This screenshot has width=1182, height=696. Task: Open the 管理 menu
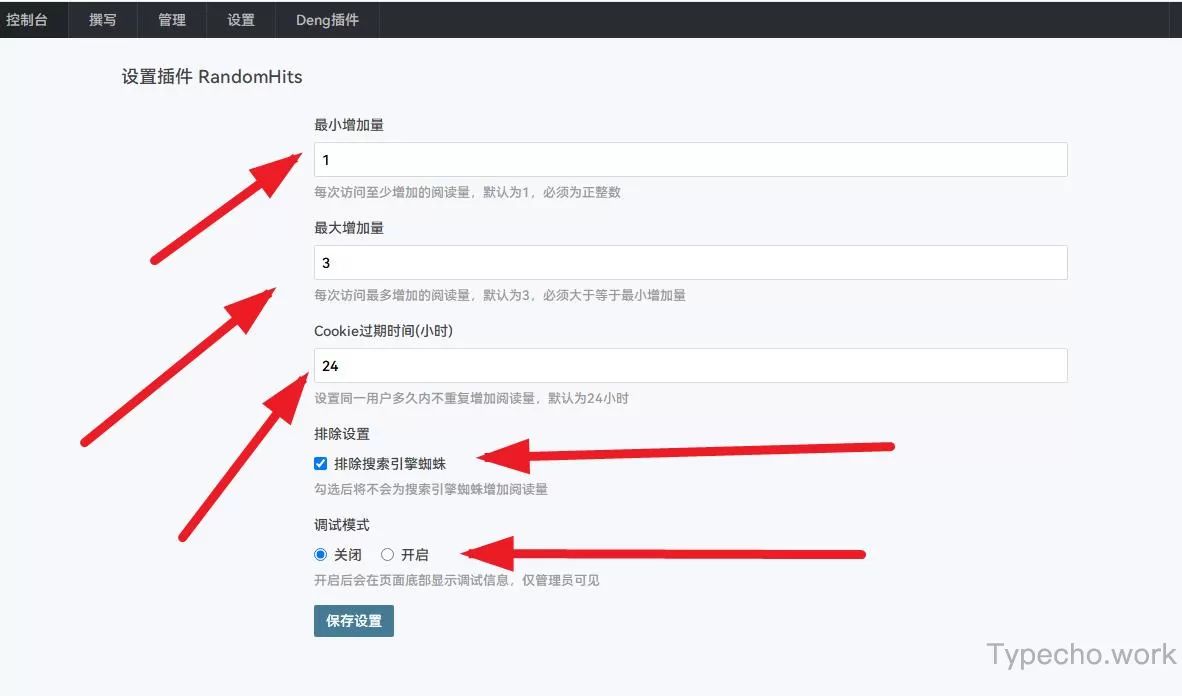tap(172, 20)
